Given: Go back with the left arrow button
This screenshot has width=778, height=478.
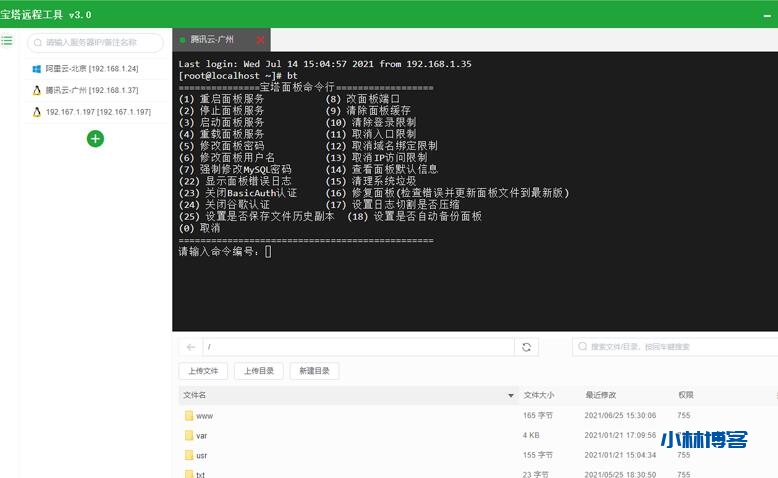Looking at the screenshot, I should [191, 347].
